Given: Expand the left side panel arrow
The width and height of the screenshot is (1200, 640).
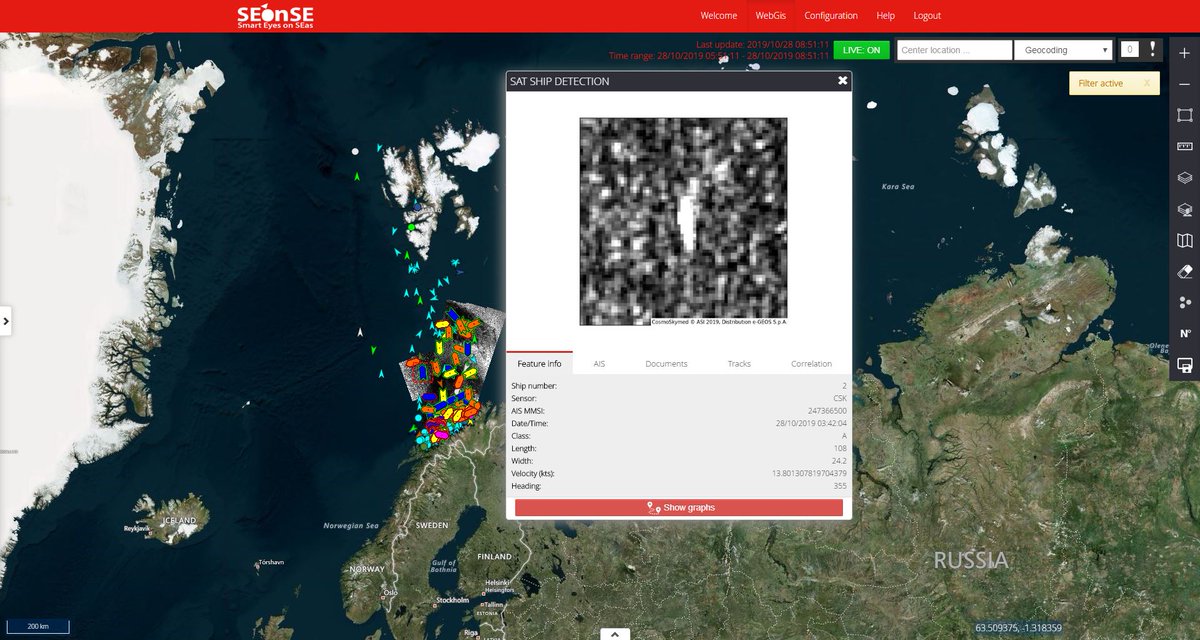Looking at the screenshot, I should point(6,321).
